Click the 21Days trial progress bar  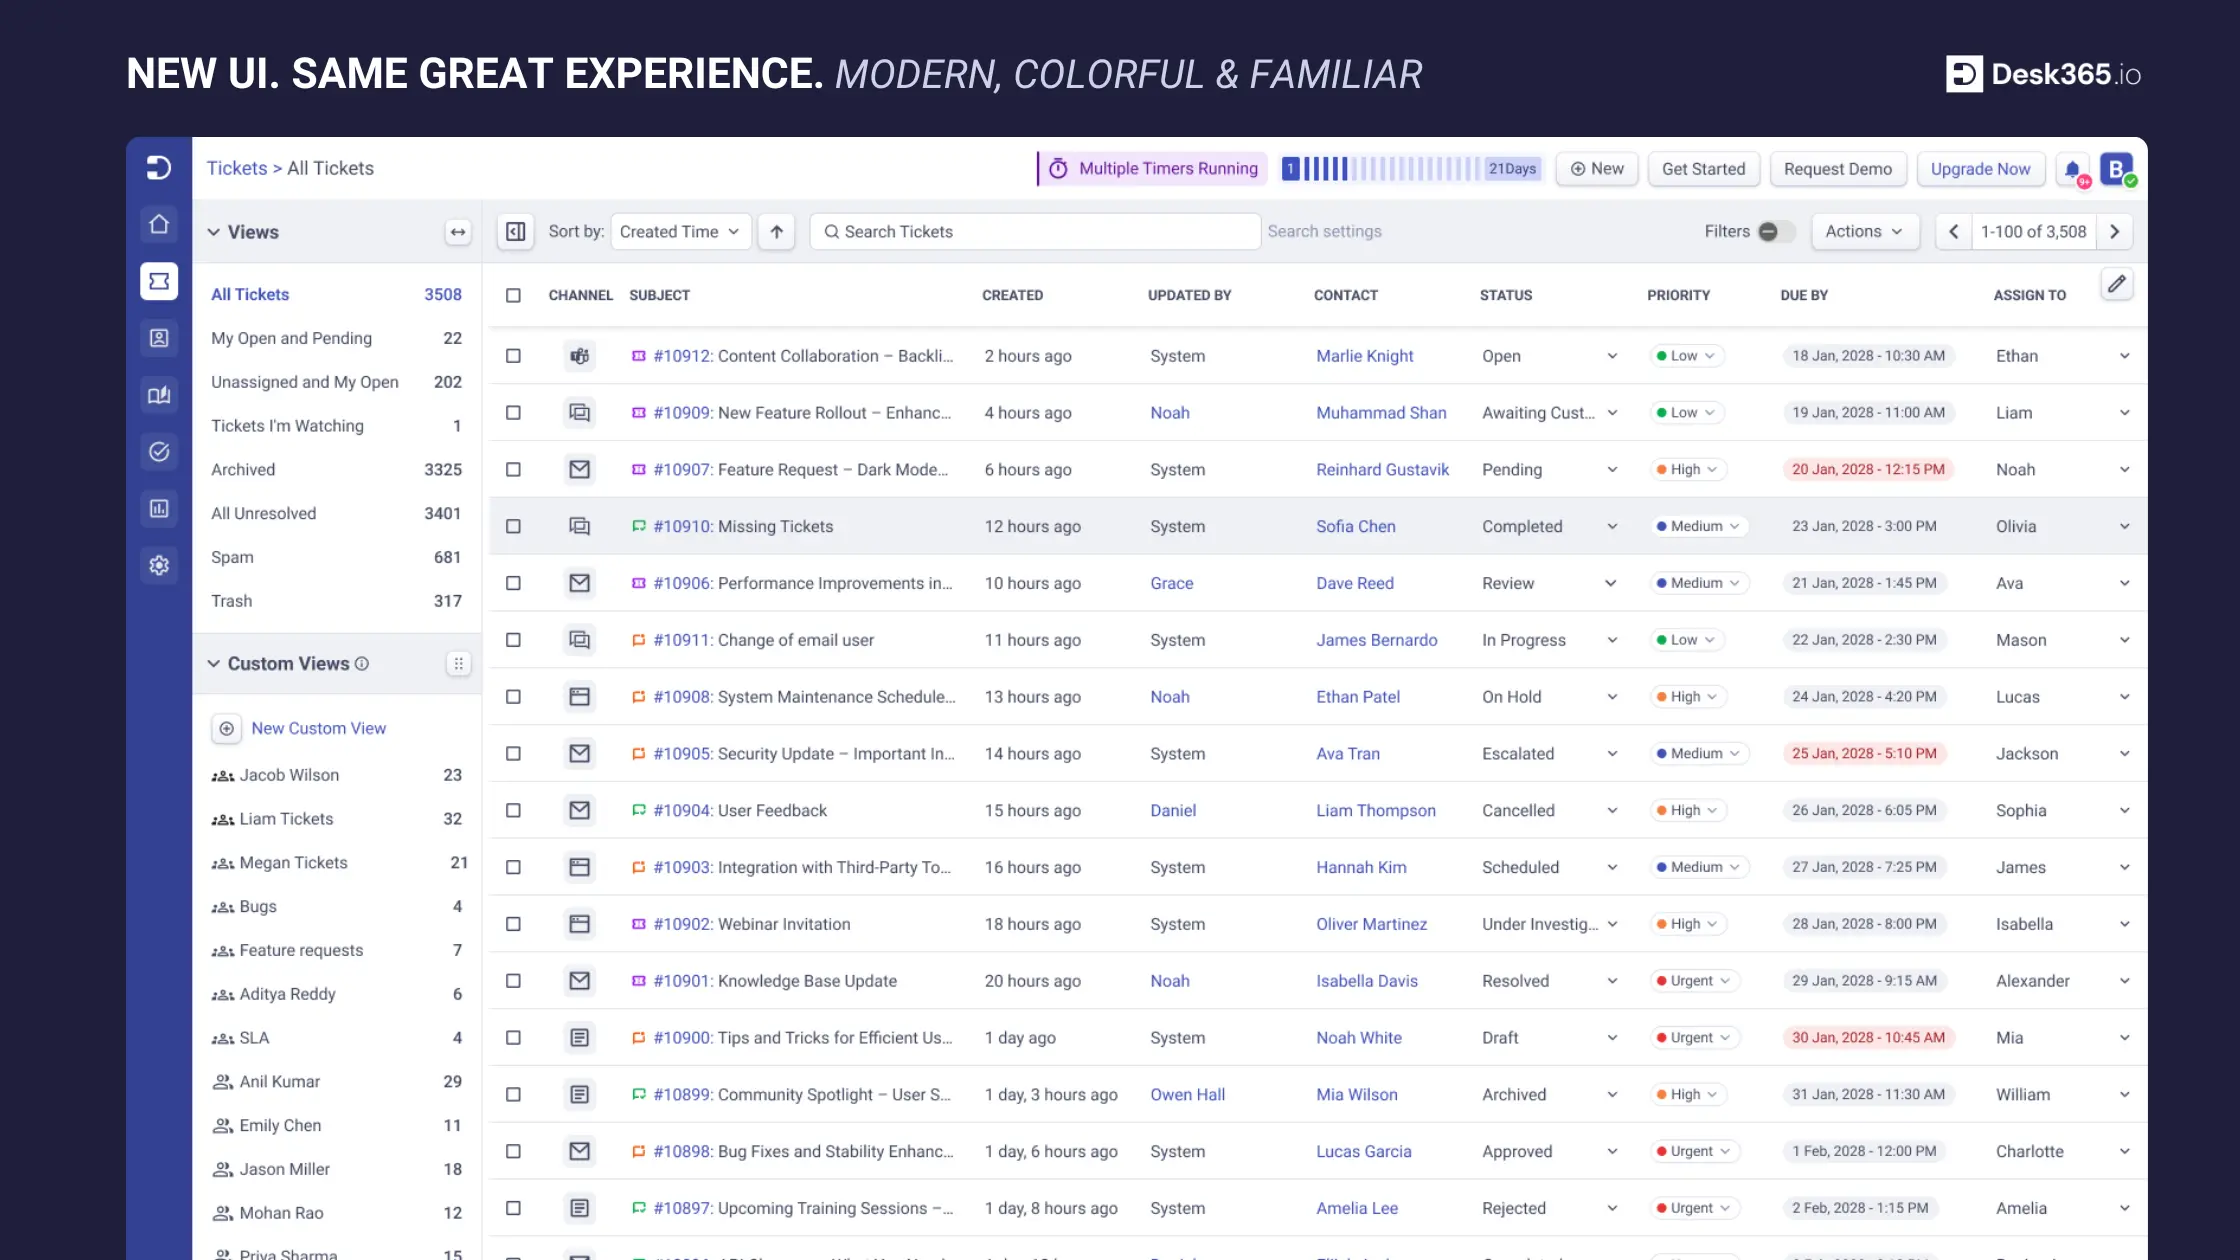click(x=1412, y=169)
